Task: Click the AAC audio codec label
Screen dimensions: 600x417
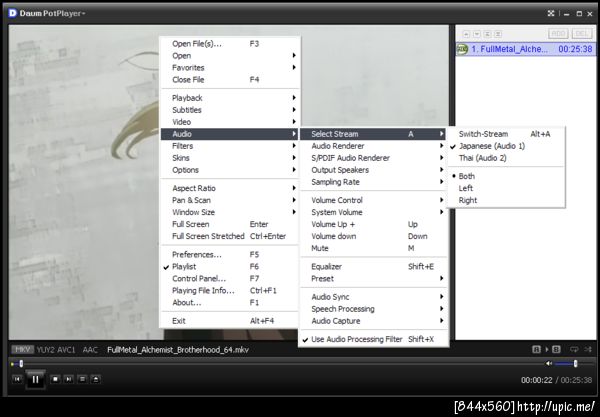Action: [90, 350]
